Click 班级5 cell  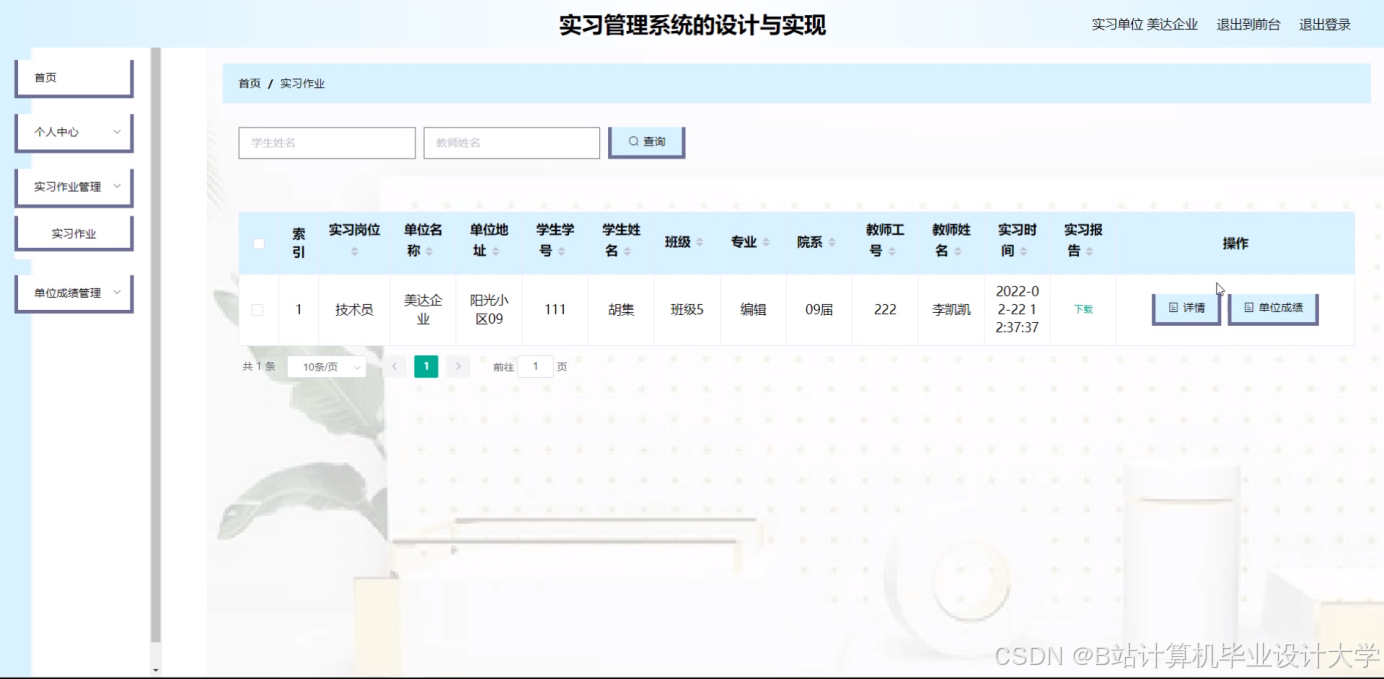[x=687, y=310]
